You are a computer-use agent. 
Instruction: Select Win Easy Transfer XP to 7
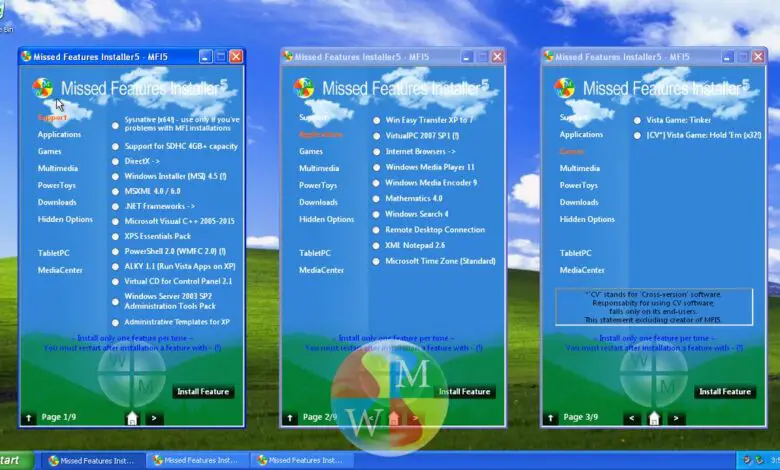click(x=377, y=120)
